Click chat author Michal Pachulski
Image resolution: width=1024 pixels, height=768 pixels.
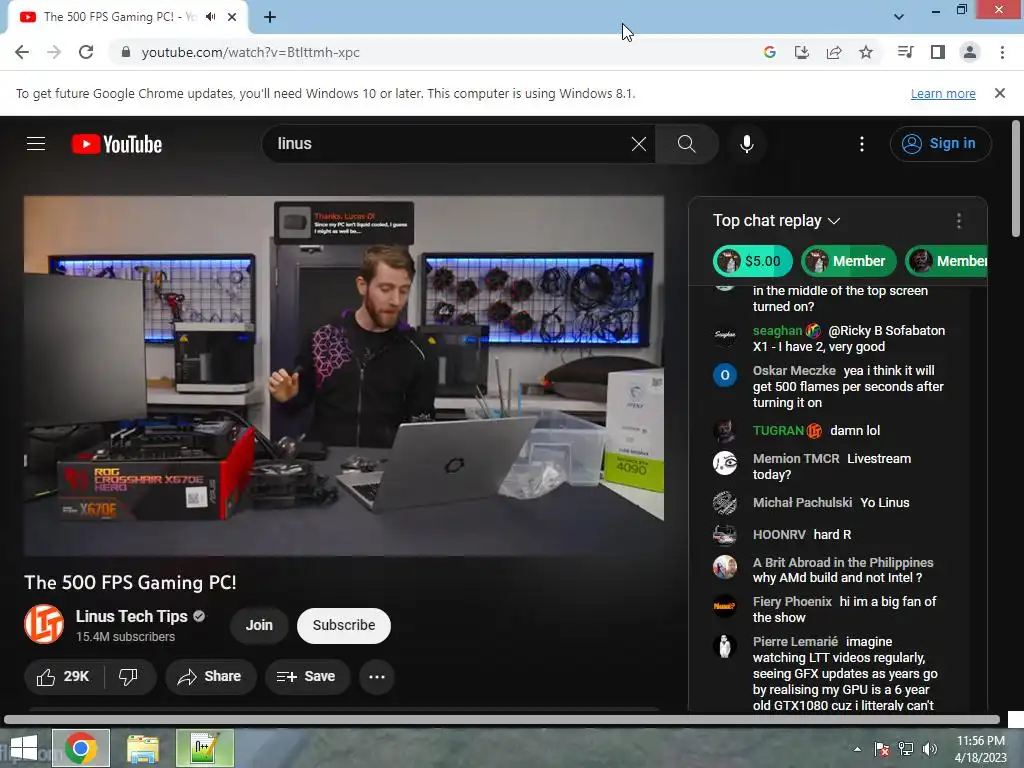point(802,502)
